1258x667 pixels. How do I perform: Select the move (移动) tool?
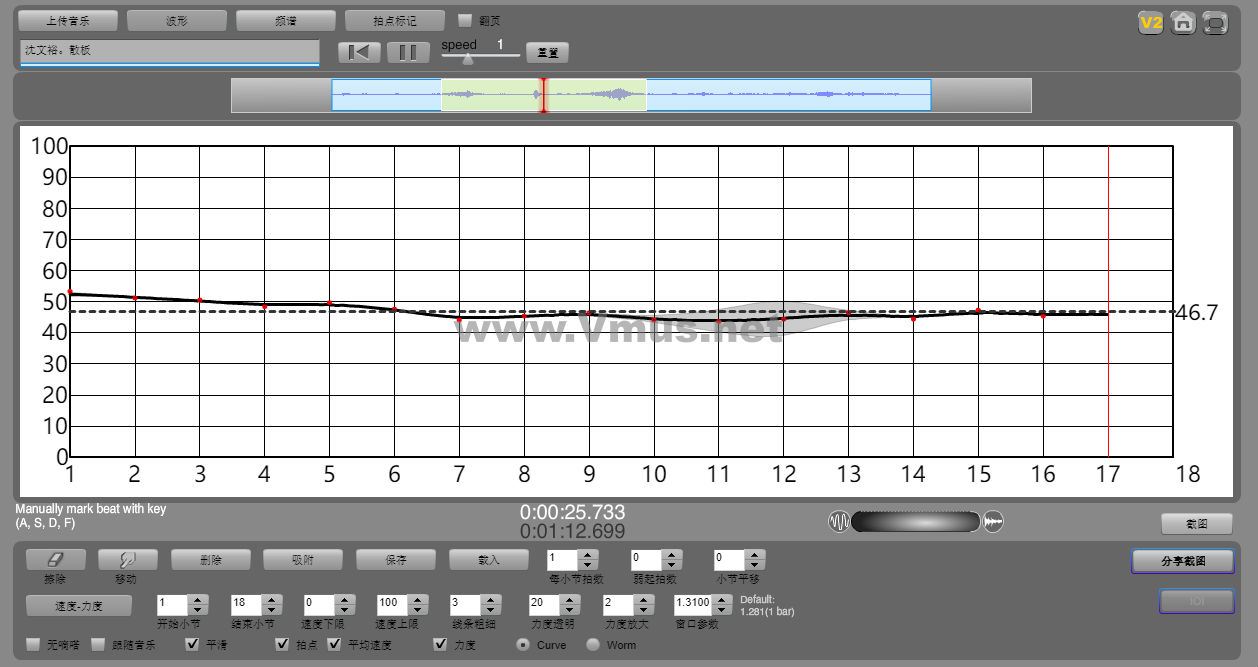(x=125, y=560)
